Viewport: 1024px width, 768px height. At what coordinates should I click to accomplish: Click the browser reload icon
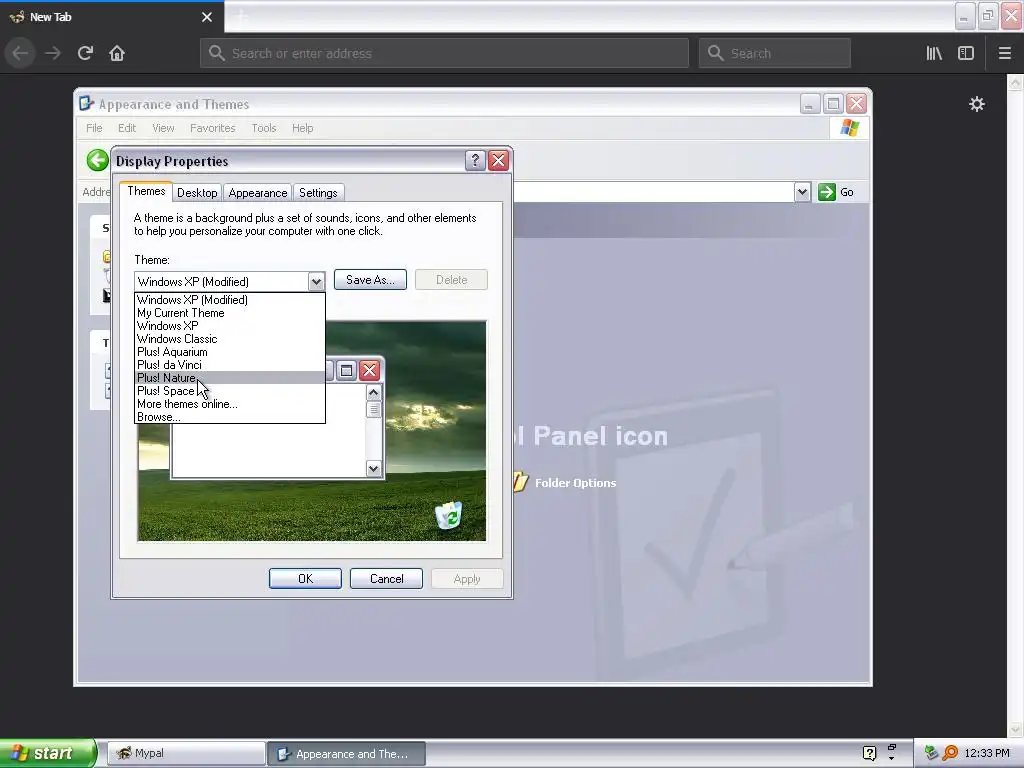[x=85, y=53]
